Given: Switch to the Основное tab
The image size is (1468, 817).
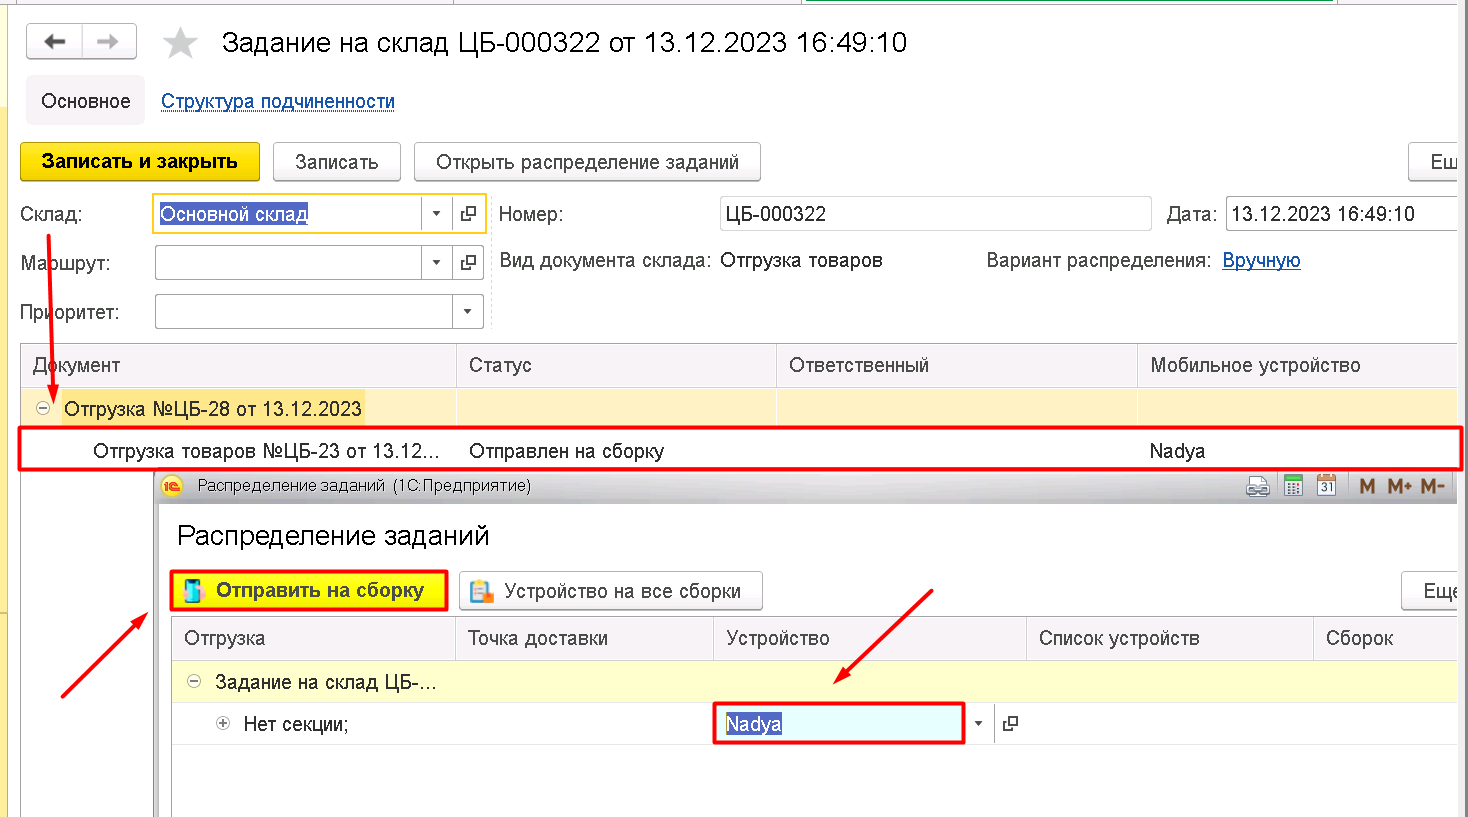Looking at the screenshot, I should [x=86, y=101].
